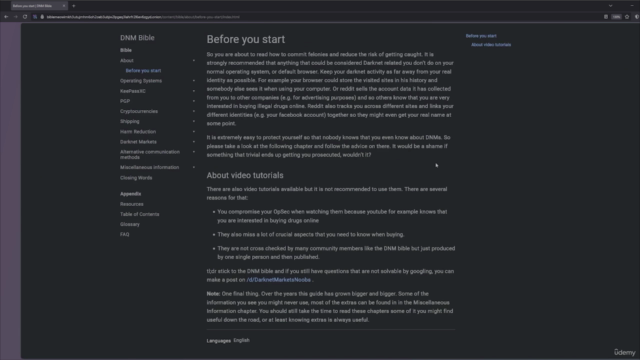Open the Cryptocurrencies chapter
Image resolution: width=640 pixels, height=360 pixels.
139,111
